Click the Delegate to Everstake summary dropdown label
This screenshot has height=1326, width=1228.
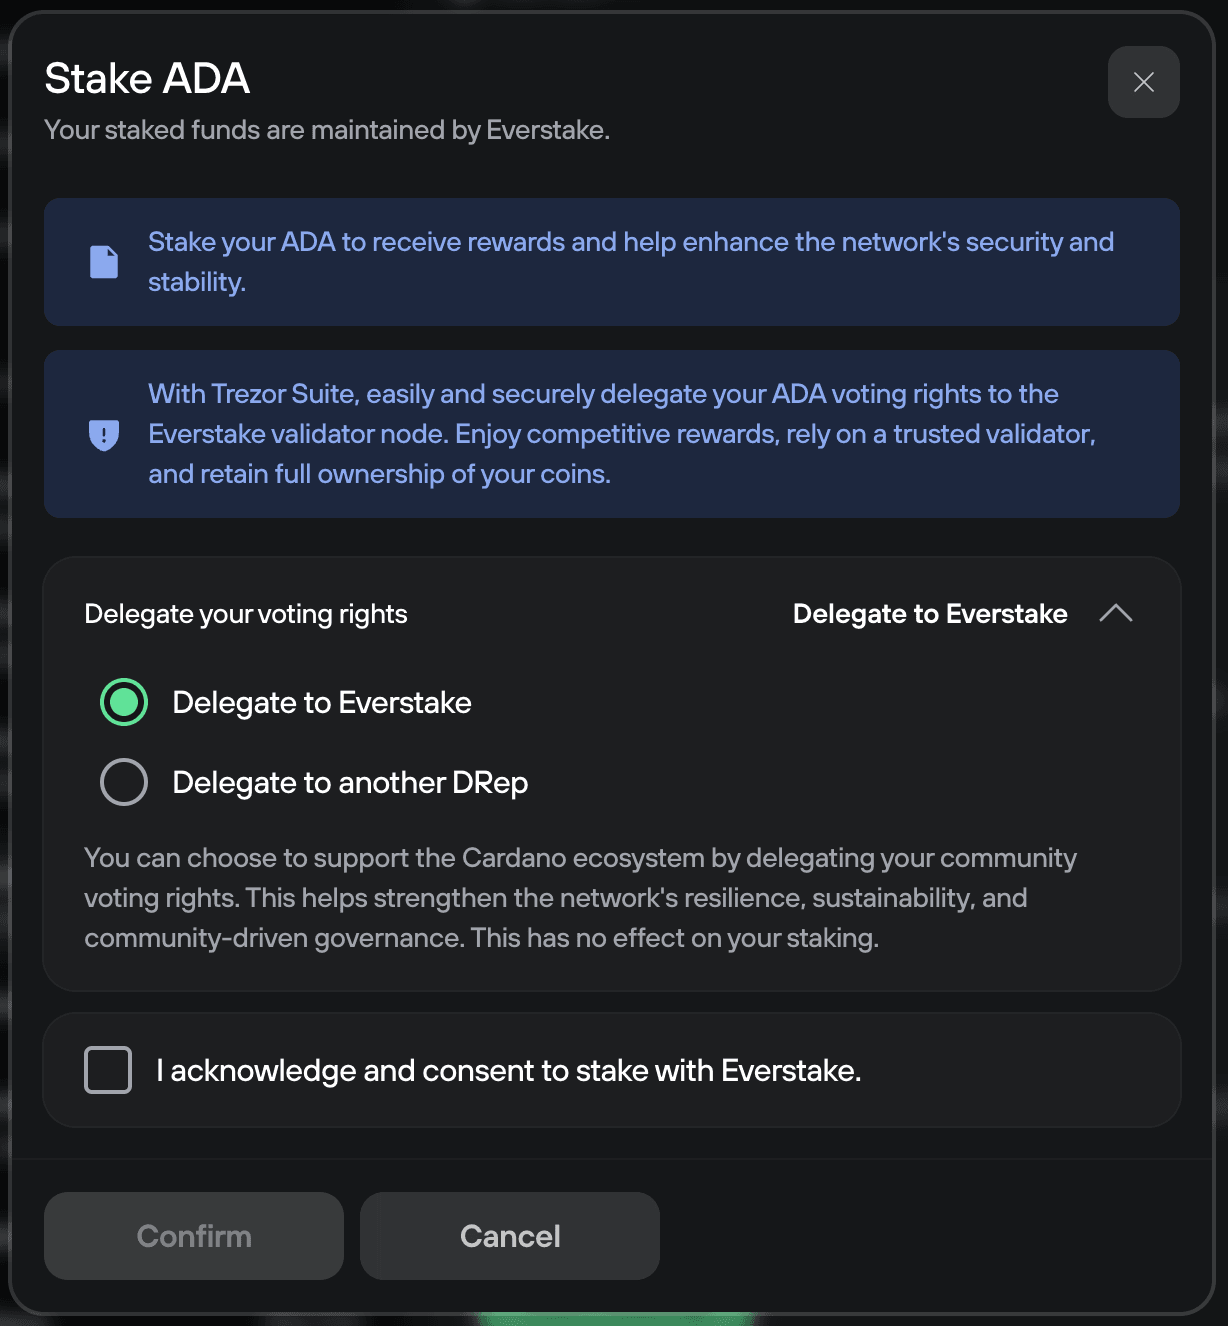tap(929, 613)
